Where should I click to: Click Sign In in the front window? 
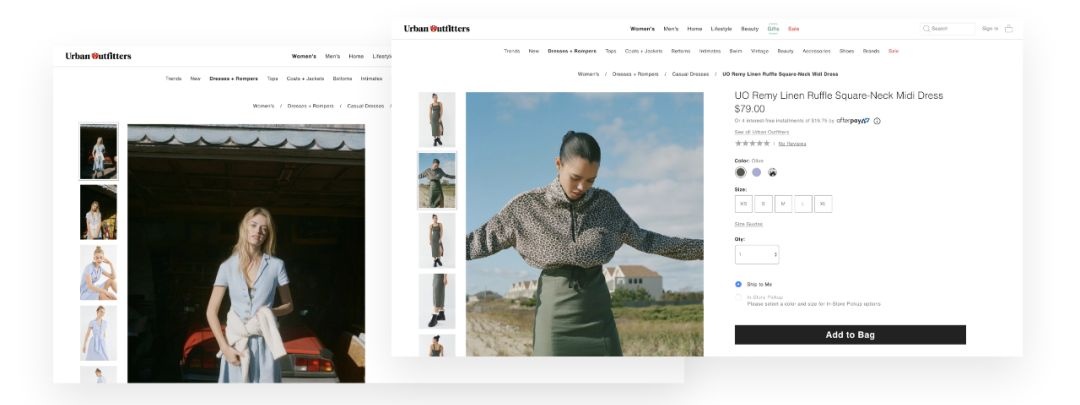pos(990,28)
